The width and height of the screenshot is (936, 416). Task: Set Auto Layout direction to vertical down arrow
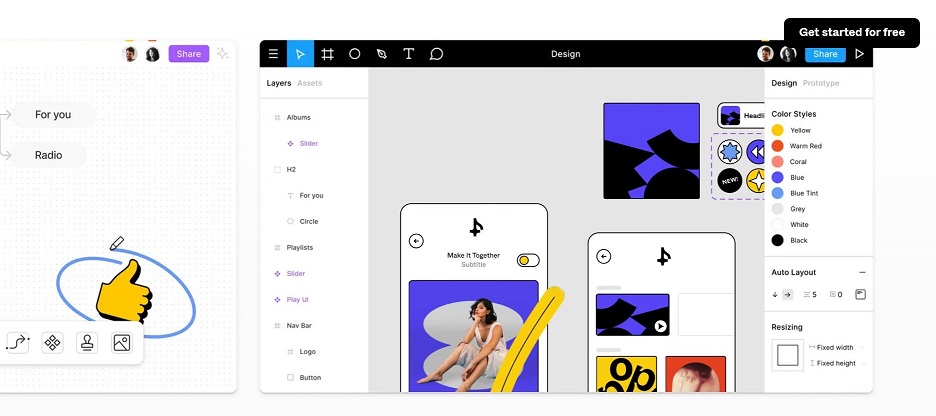[775, 294]
